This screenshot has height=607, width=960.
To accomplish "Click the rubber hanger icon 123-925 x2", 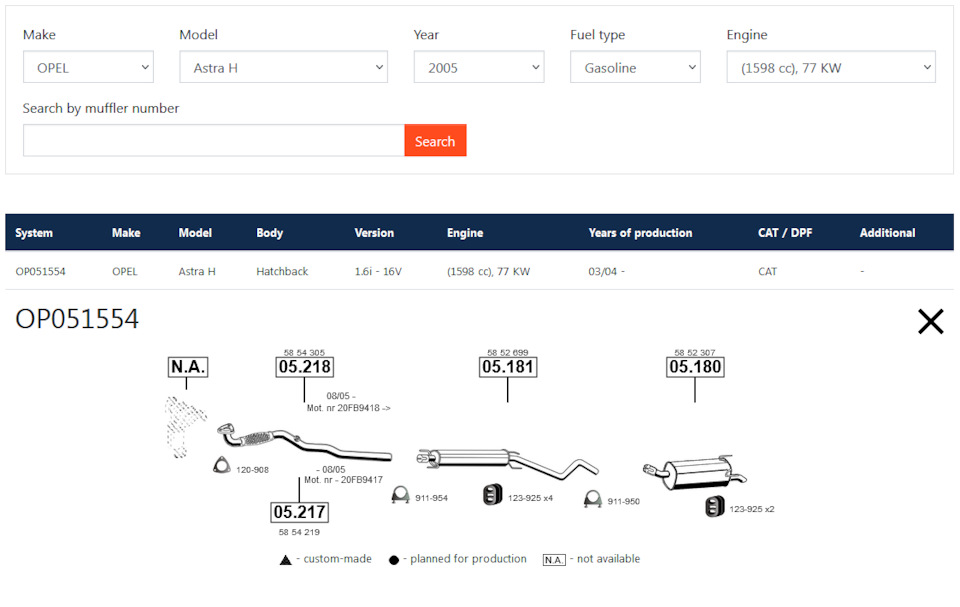I will pos(715,507).
